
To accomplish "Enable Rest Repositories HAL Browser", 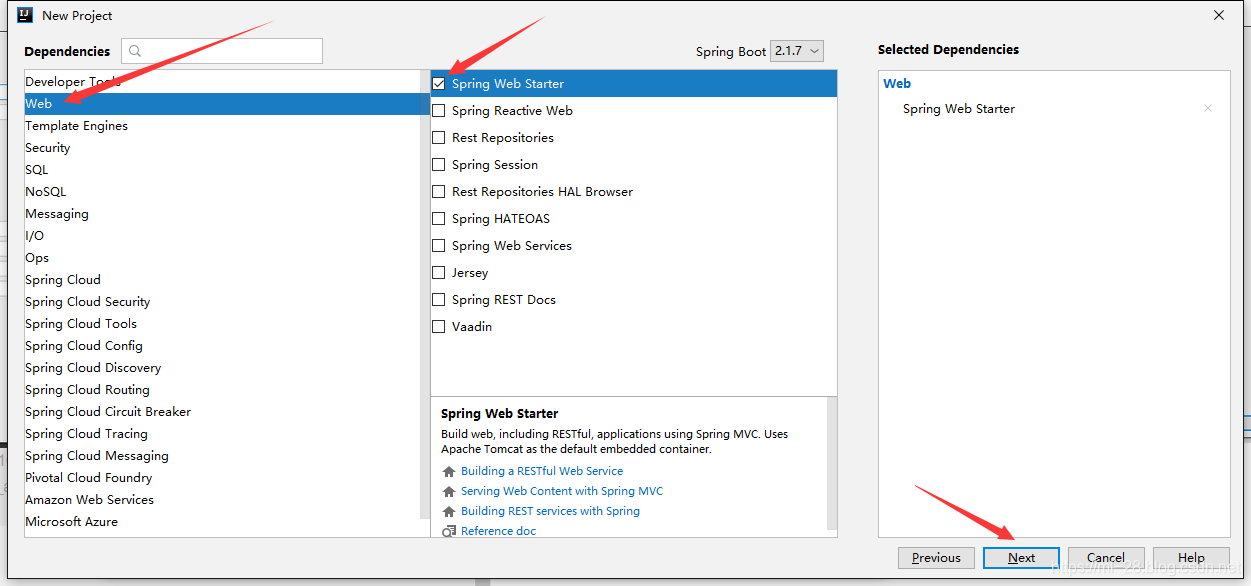I will coord(439,192).
